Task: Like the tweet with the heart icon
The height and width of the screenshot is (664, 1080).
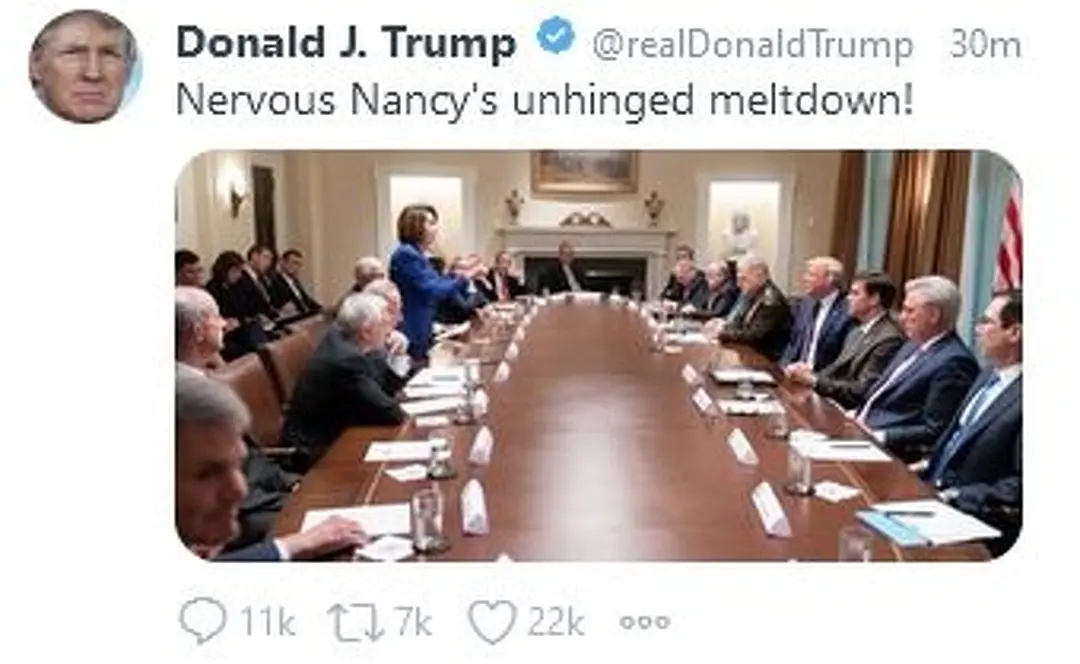Action: [492, 622]
